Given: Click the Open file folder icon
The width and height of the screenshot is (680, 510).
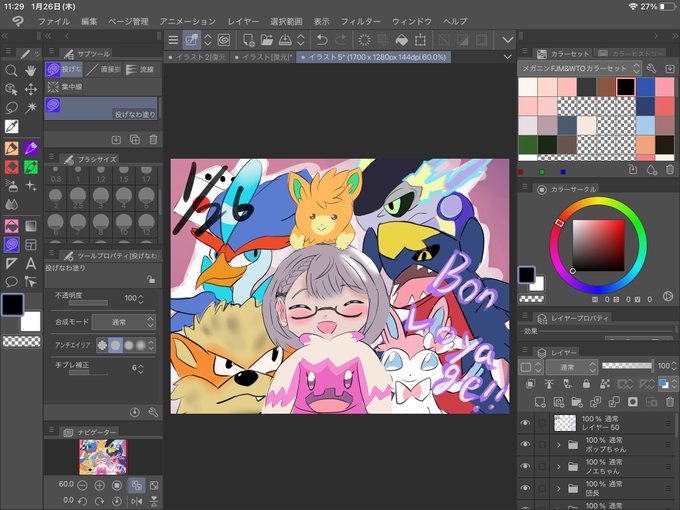Looking at the screenshot, I should point(267,40).
